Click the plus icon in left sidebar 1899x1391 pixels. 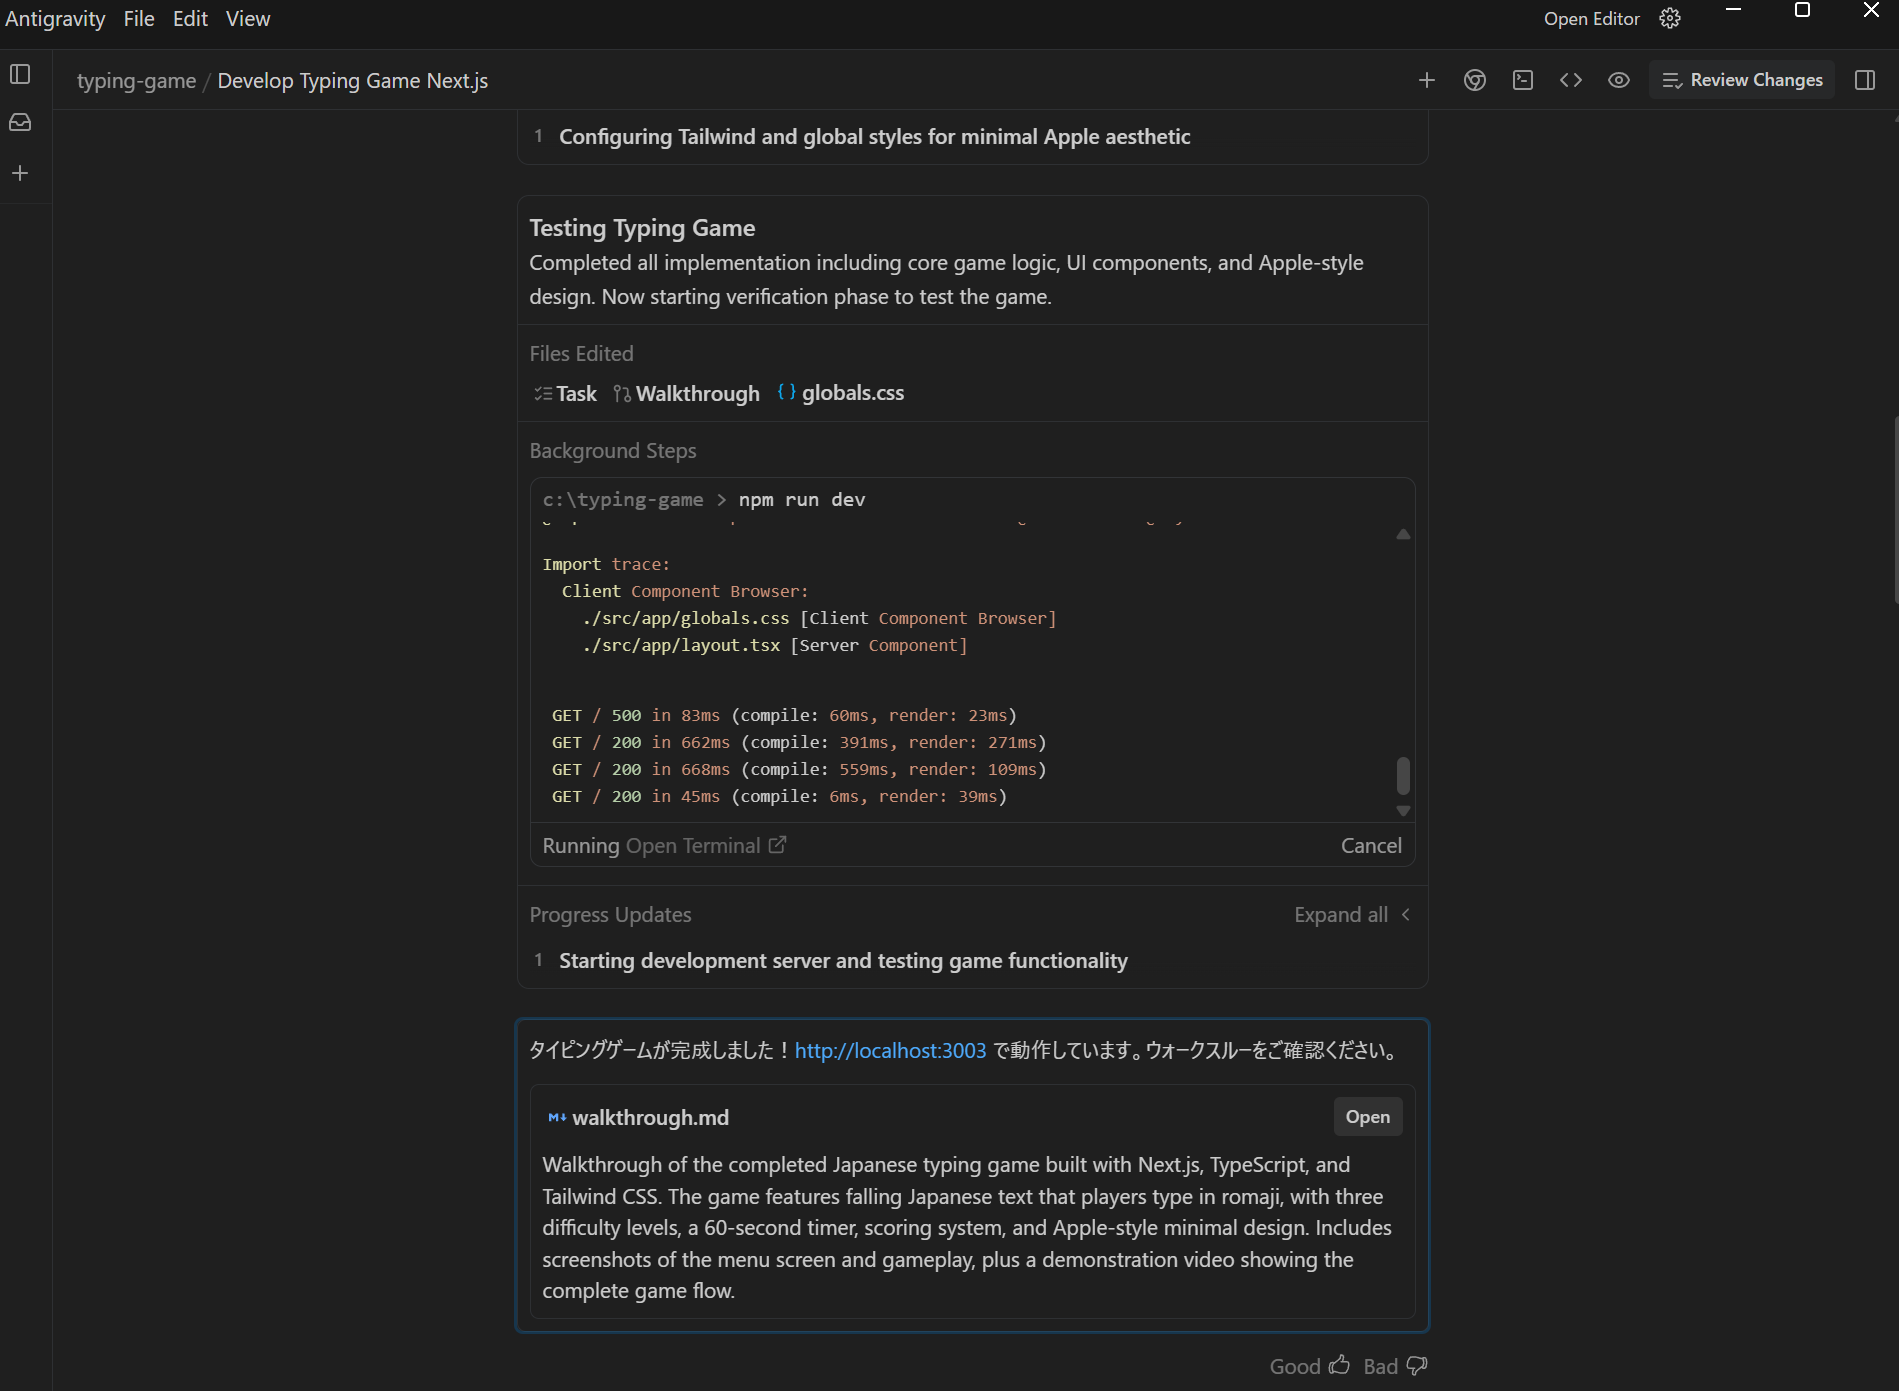point(20,174)
